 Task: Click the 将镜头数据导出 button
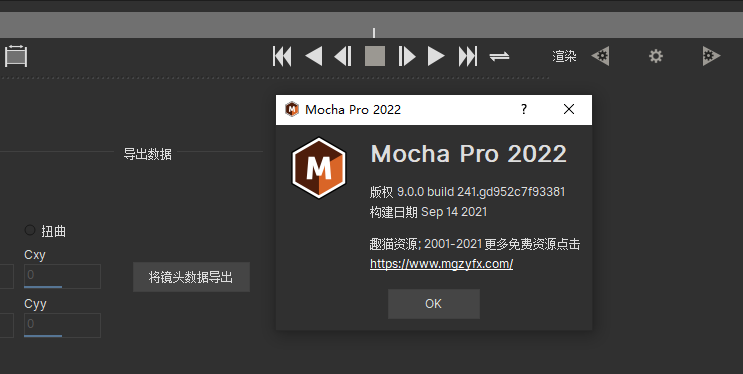click(191, 277)
